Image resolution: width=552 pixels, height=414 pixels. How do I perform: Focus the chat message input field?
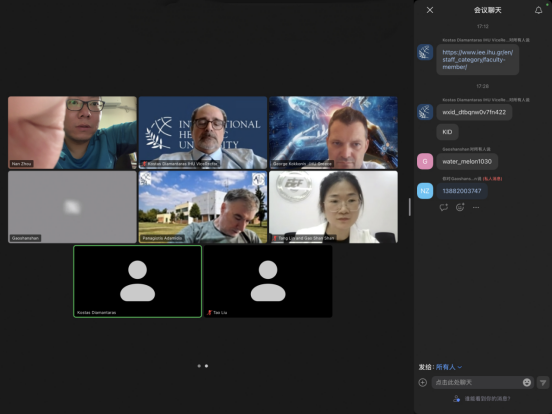pos(483,382)
